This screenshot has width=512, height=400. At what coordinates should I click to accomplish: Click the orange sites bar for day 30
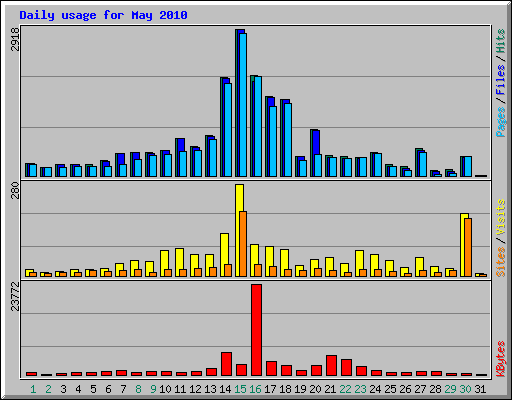pyautogui.click(x=468, y=248)
